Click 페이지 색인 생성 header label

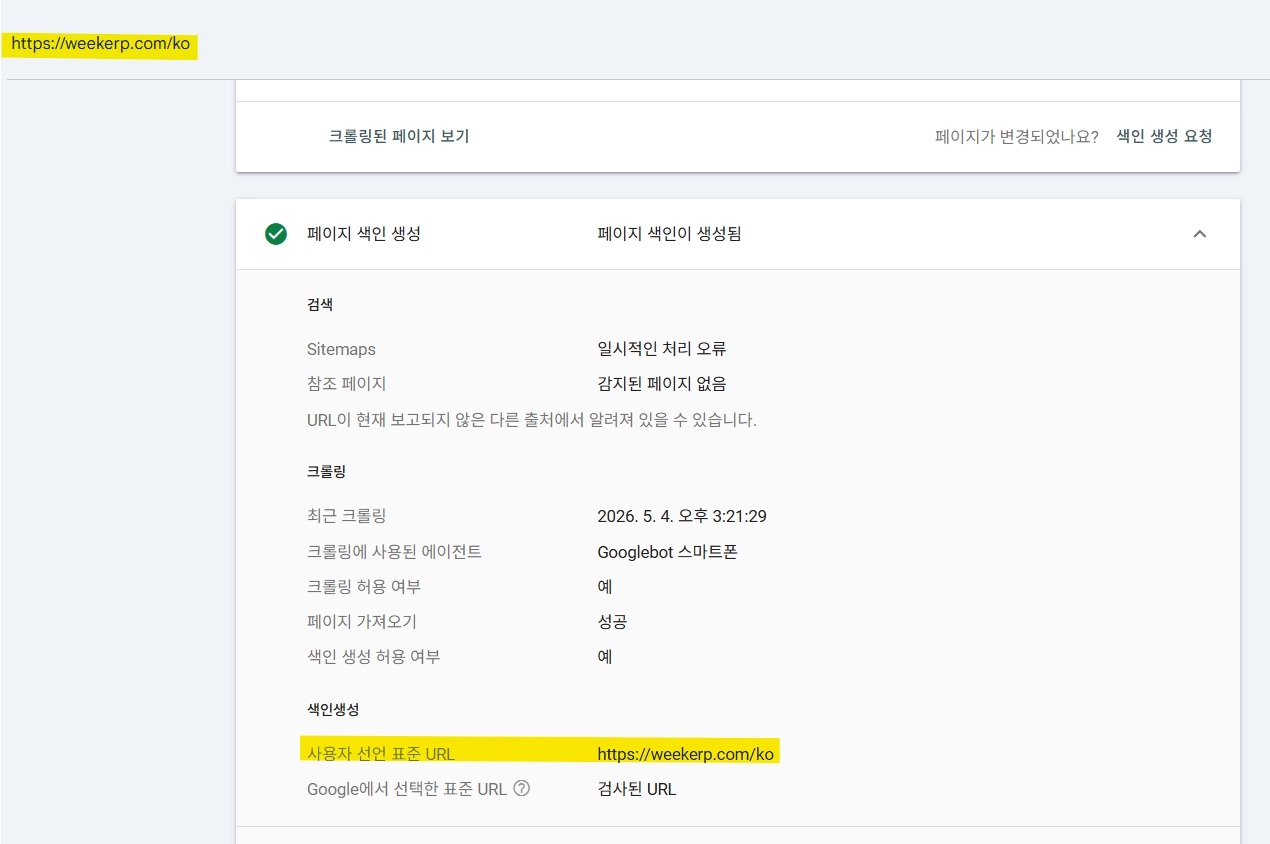(364, 234)
